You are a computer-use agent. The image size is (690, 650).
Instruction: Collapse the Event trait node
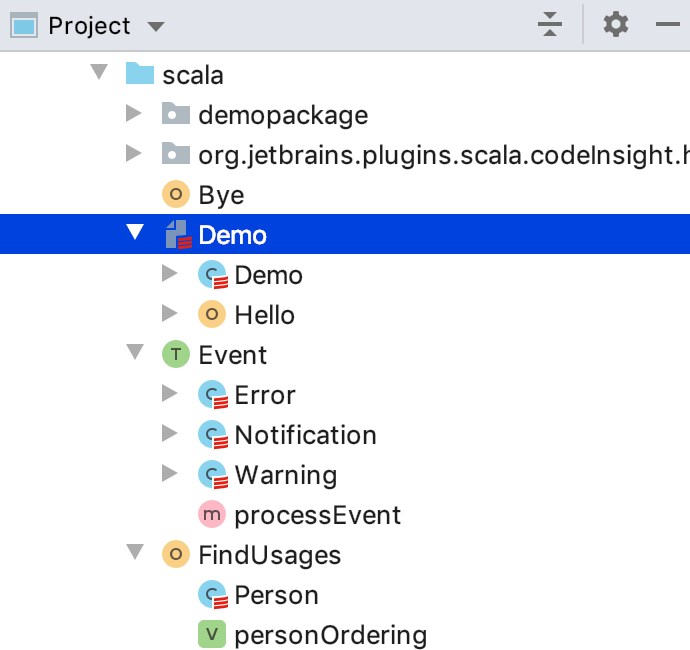(x=133, y=355)
